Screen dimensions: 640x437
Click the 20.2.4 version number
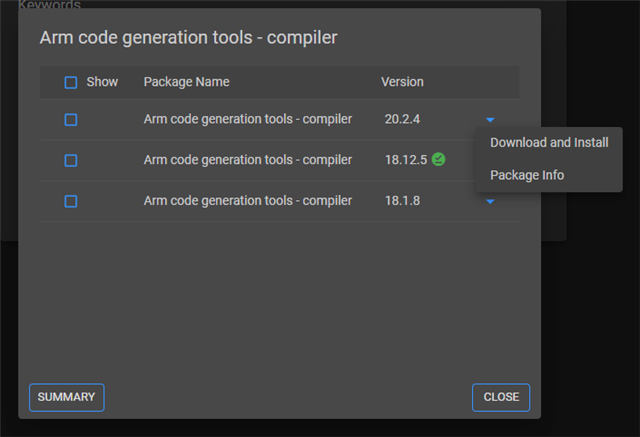tap(402, 119)
